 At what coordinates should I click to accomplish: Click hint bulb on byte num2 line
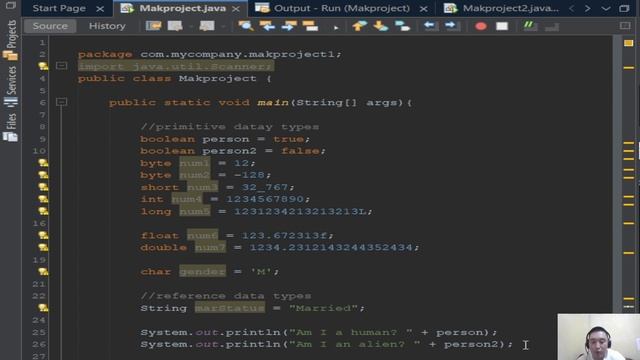tap(43, 175)
